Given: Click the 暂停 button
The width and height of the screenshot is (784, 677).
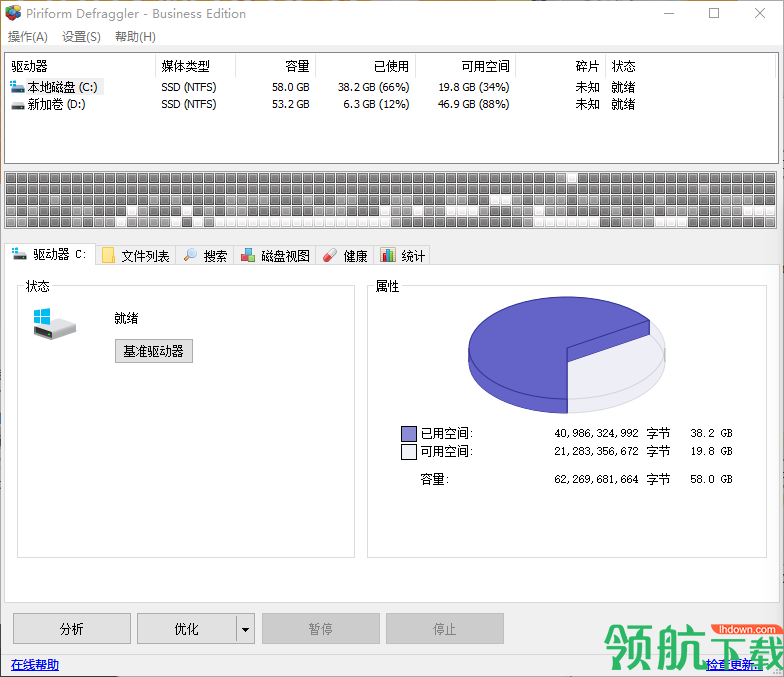Looking at the screenshot, I should click(320, 628).
